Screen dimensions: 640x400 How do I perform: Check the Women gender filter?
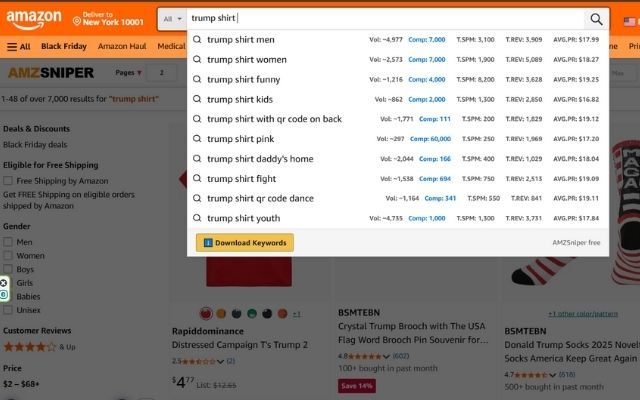point(8,256)
